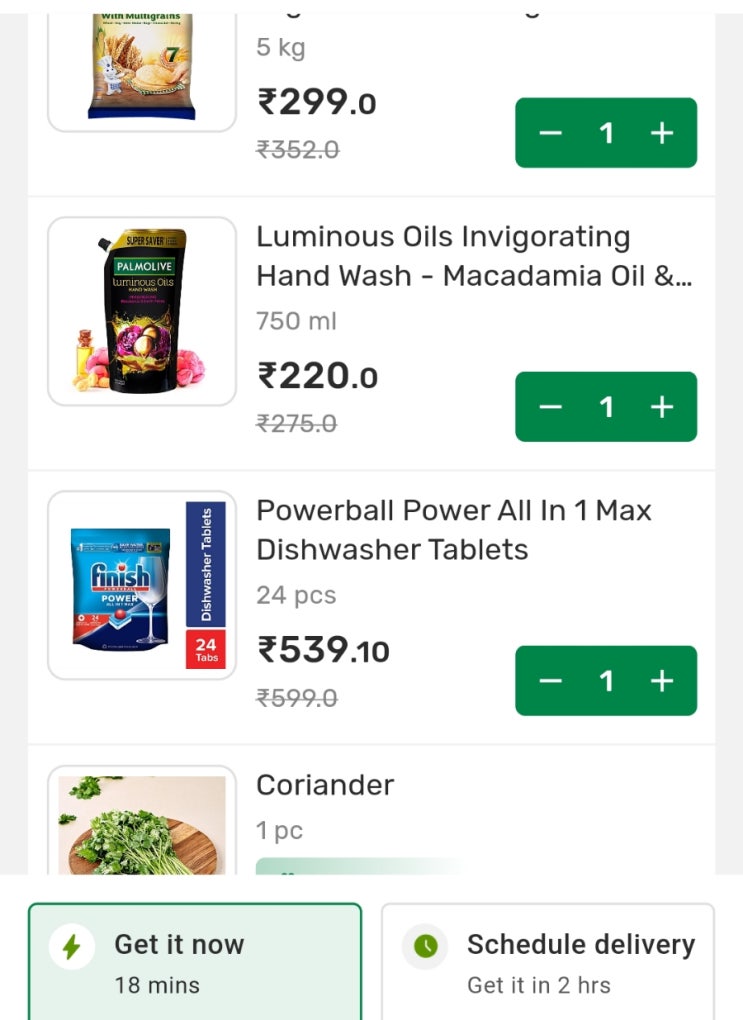Decrease the multigrain atta quantity with minus
Image resolution: width=743 pixels, height=1020 pixels.
551,133
